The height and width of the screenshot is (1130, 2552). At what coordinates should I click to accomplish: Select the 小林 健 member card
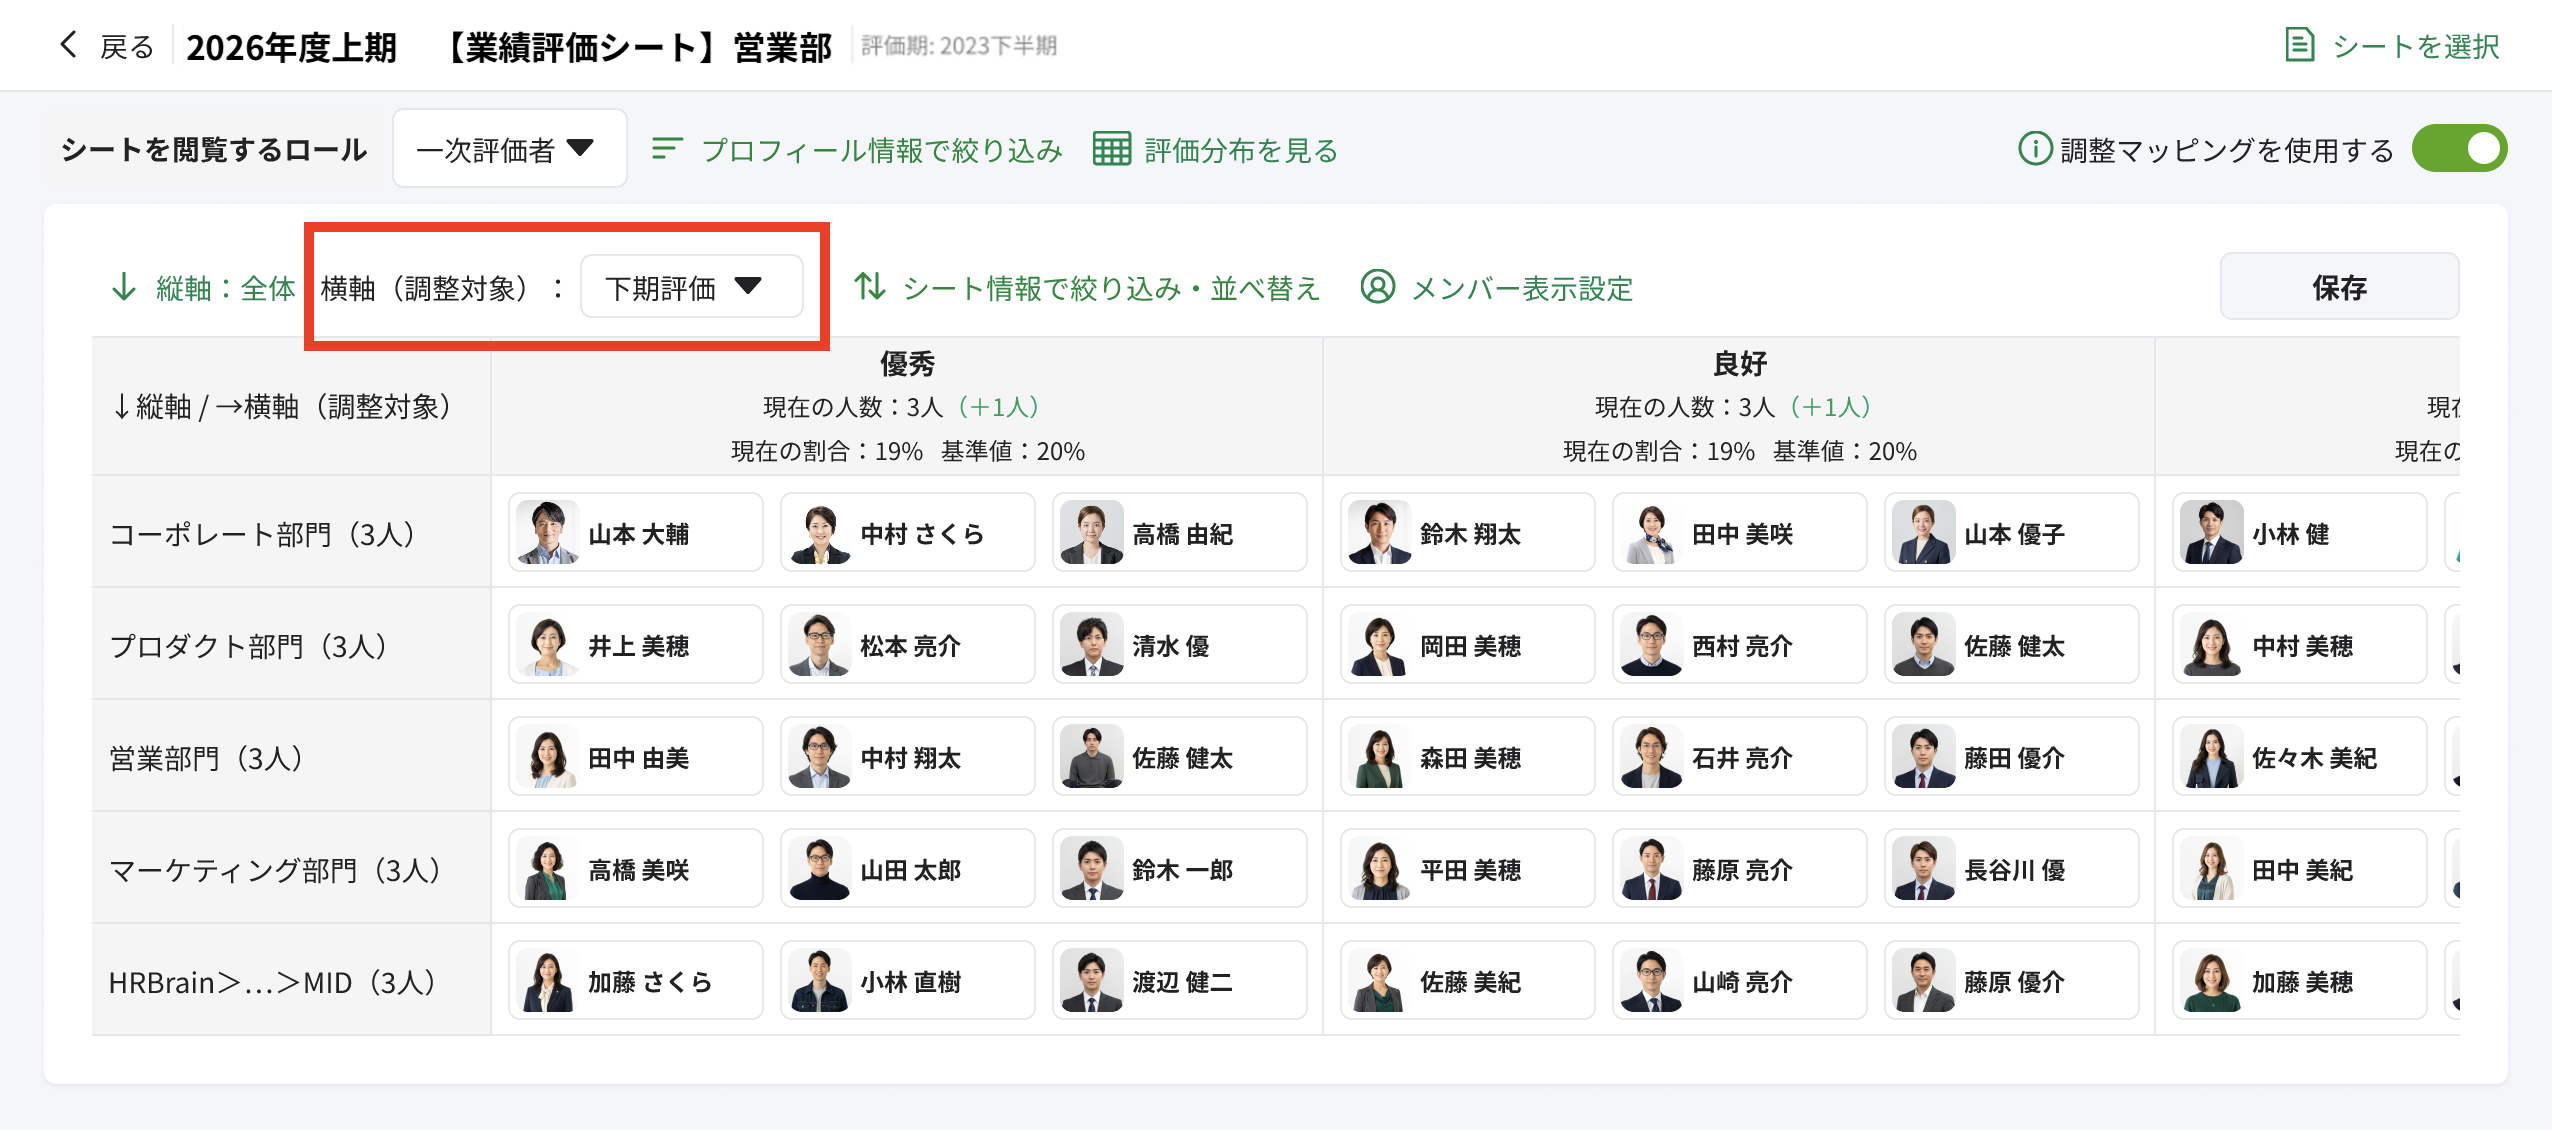[2298, 533]
